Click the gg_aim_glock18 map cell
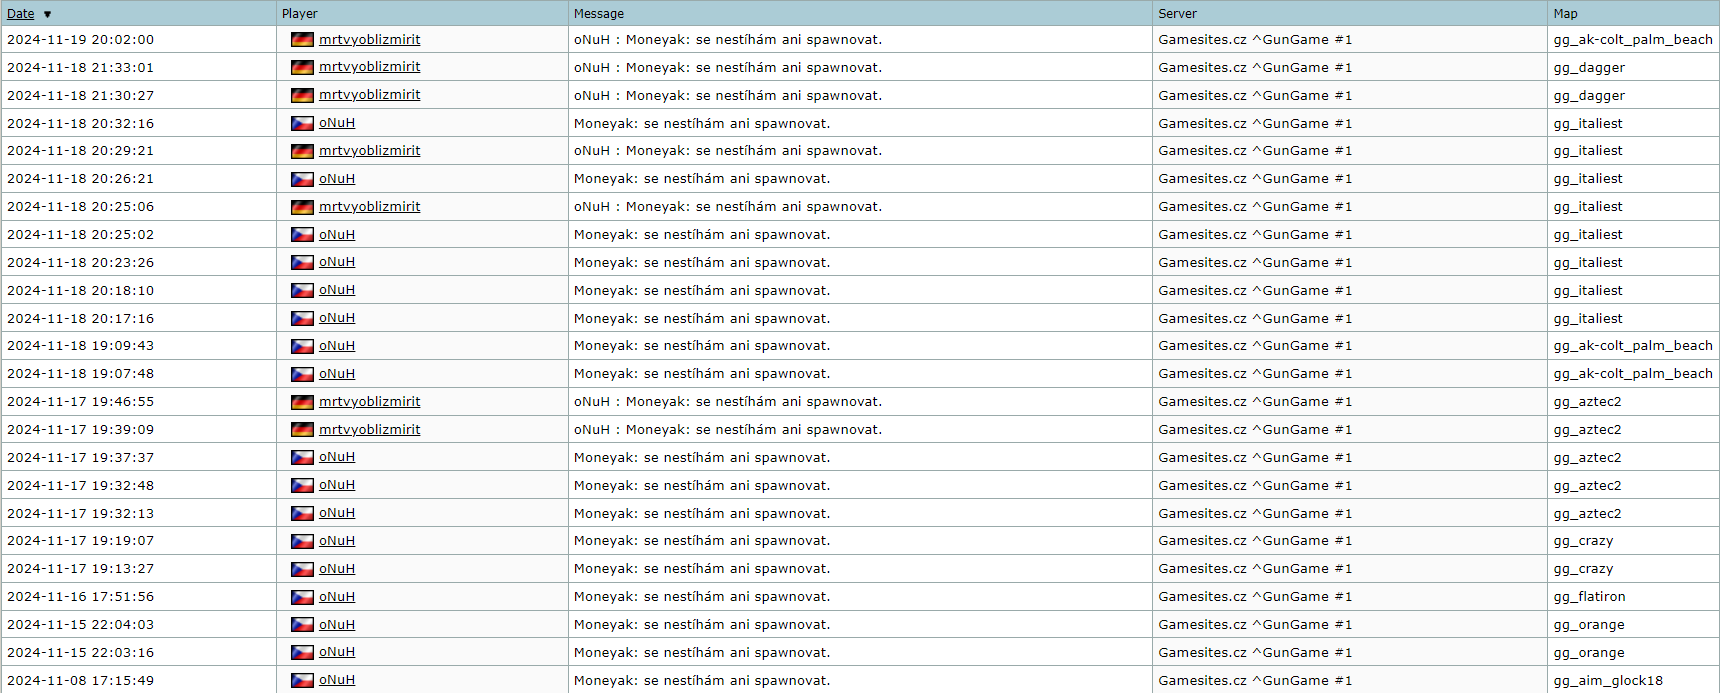 1608,681
